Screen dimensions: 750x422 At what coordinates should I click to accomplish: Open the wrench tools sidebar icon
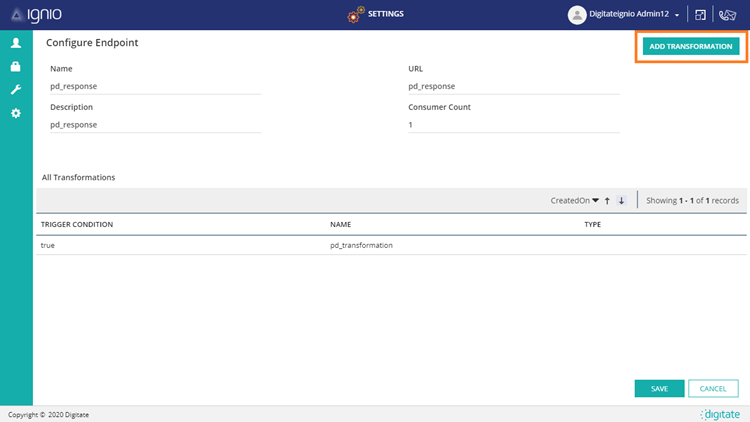[16, 90]
